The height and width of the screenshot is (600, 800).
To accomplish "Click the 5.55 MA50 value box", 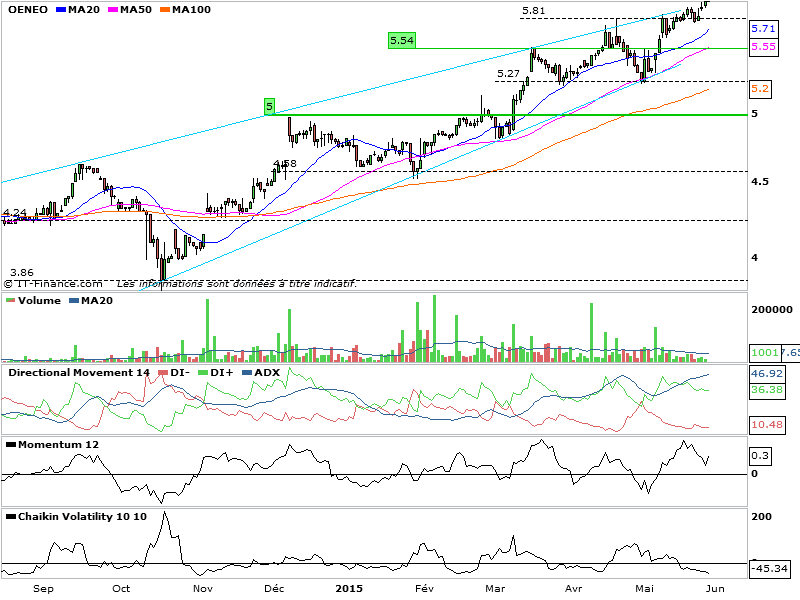I will pyautogui.click(x=763, y=46).
